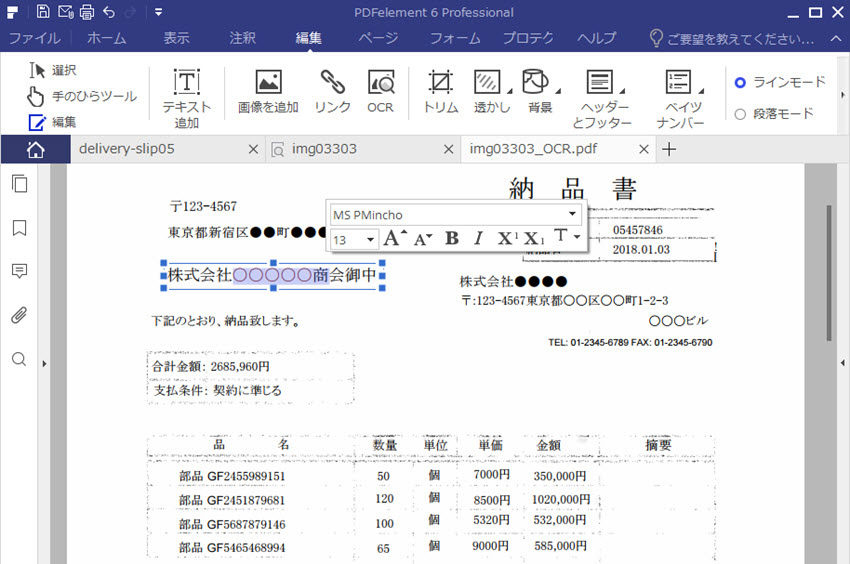This screenshot has height=564, width=850.
Task: Collapse the ribbon with the chevron
Action: pyautogui.click(x=836, y=39)
